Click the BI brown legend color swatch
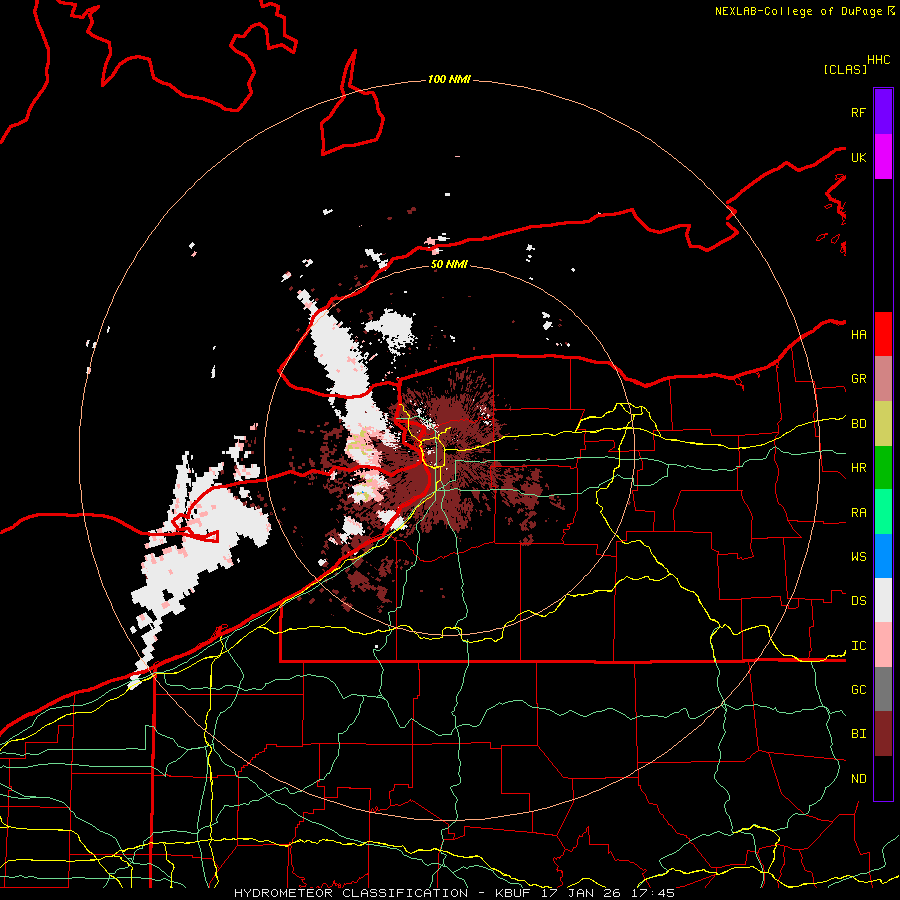 click(x=883, y=734)
